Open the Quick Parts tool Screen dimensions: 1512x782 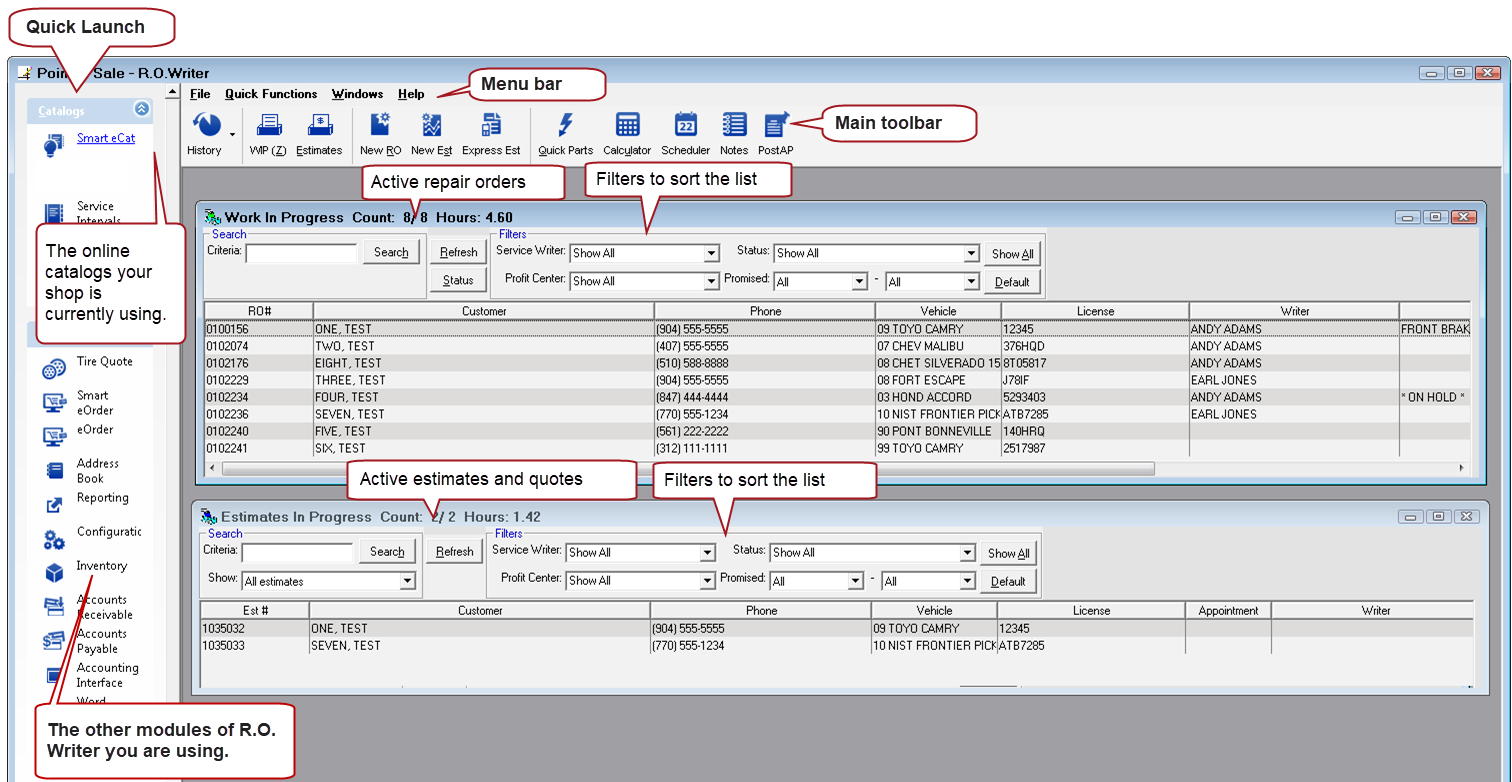click(x=565, y=126)
